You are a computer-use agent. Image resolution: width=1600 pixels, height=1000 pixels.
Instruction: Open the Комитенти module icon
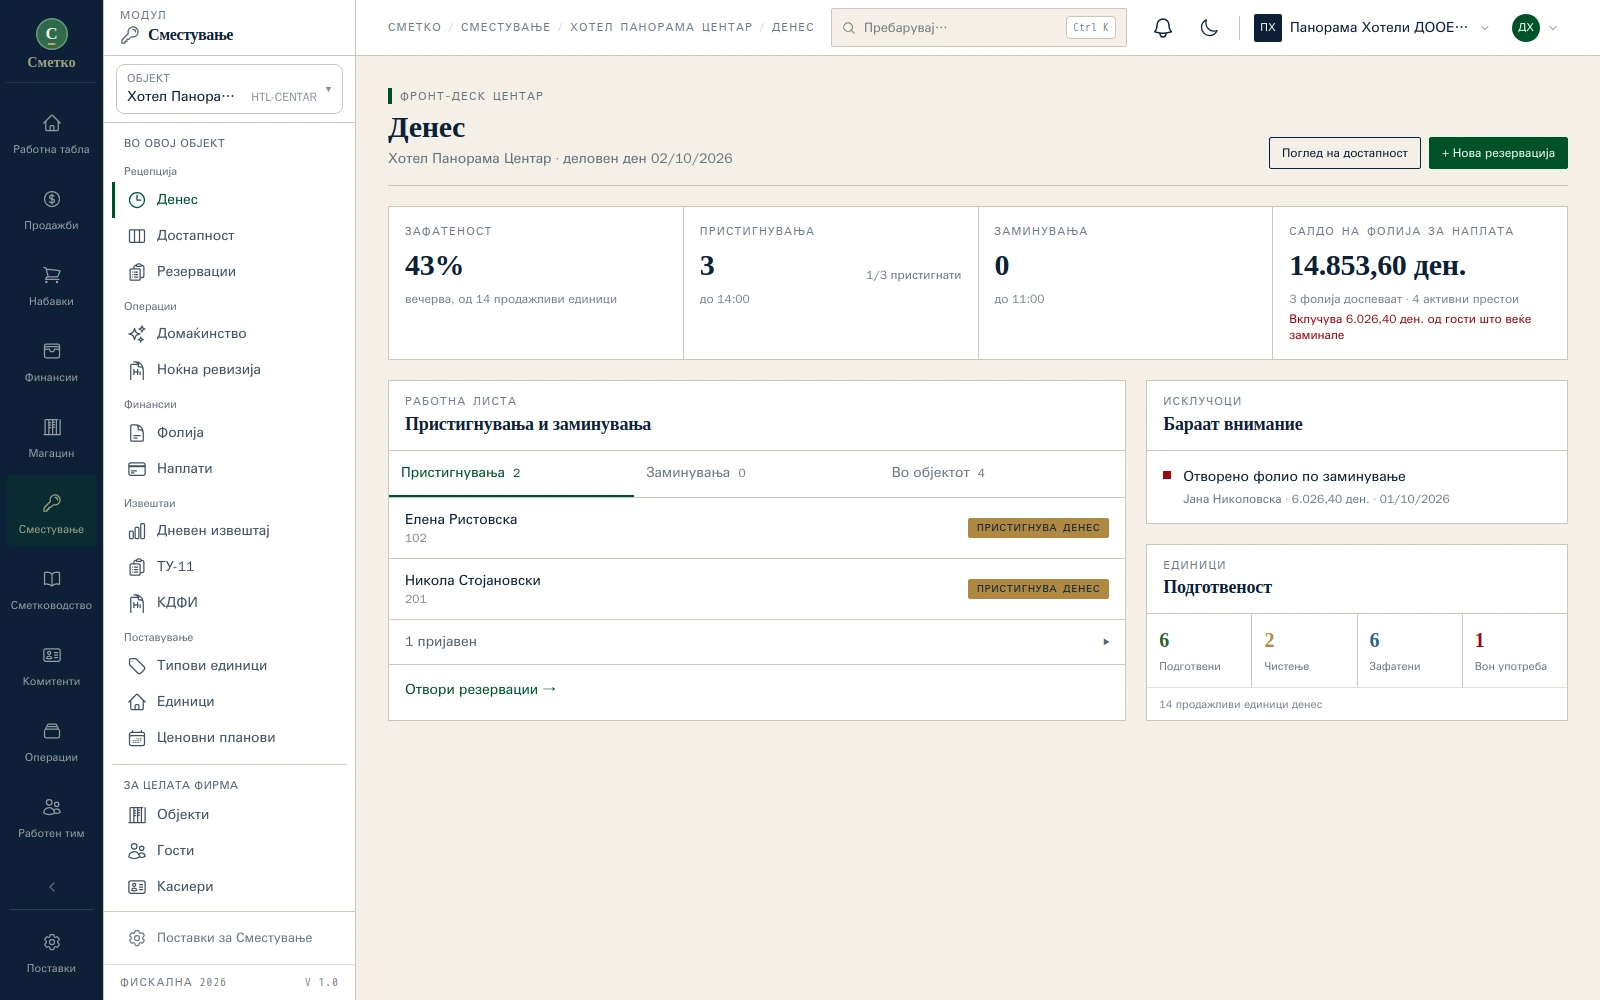pyautogui.click(x=51, y=667)
